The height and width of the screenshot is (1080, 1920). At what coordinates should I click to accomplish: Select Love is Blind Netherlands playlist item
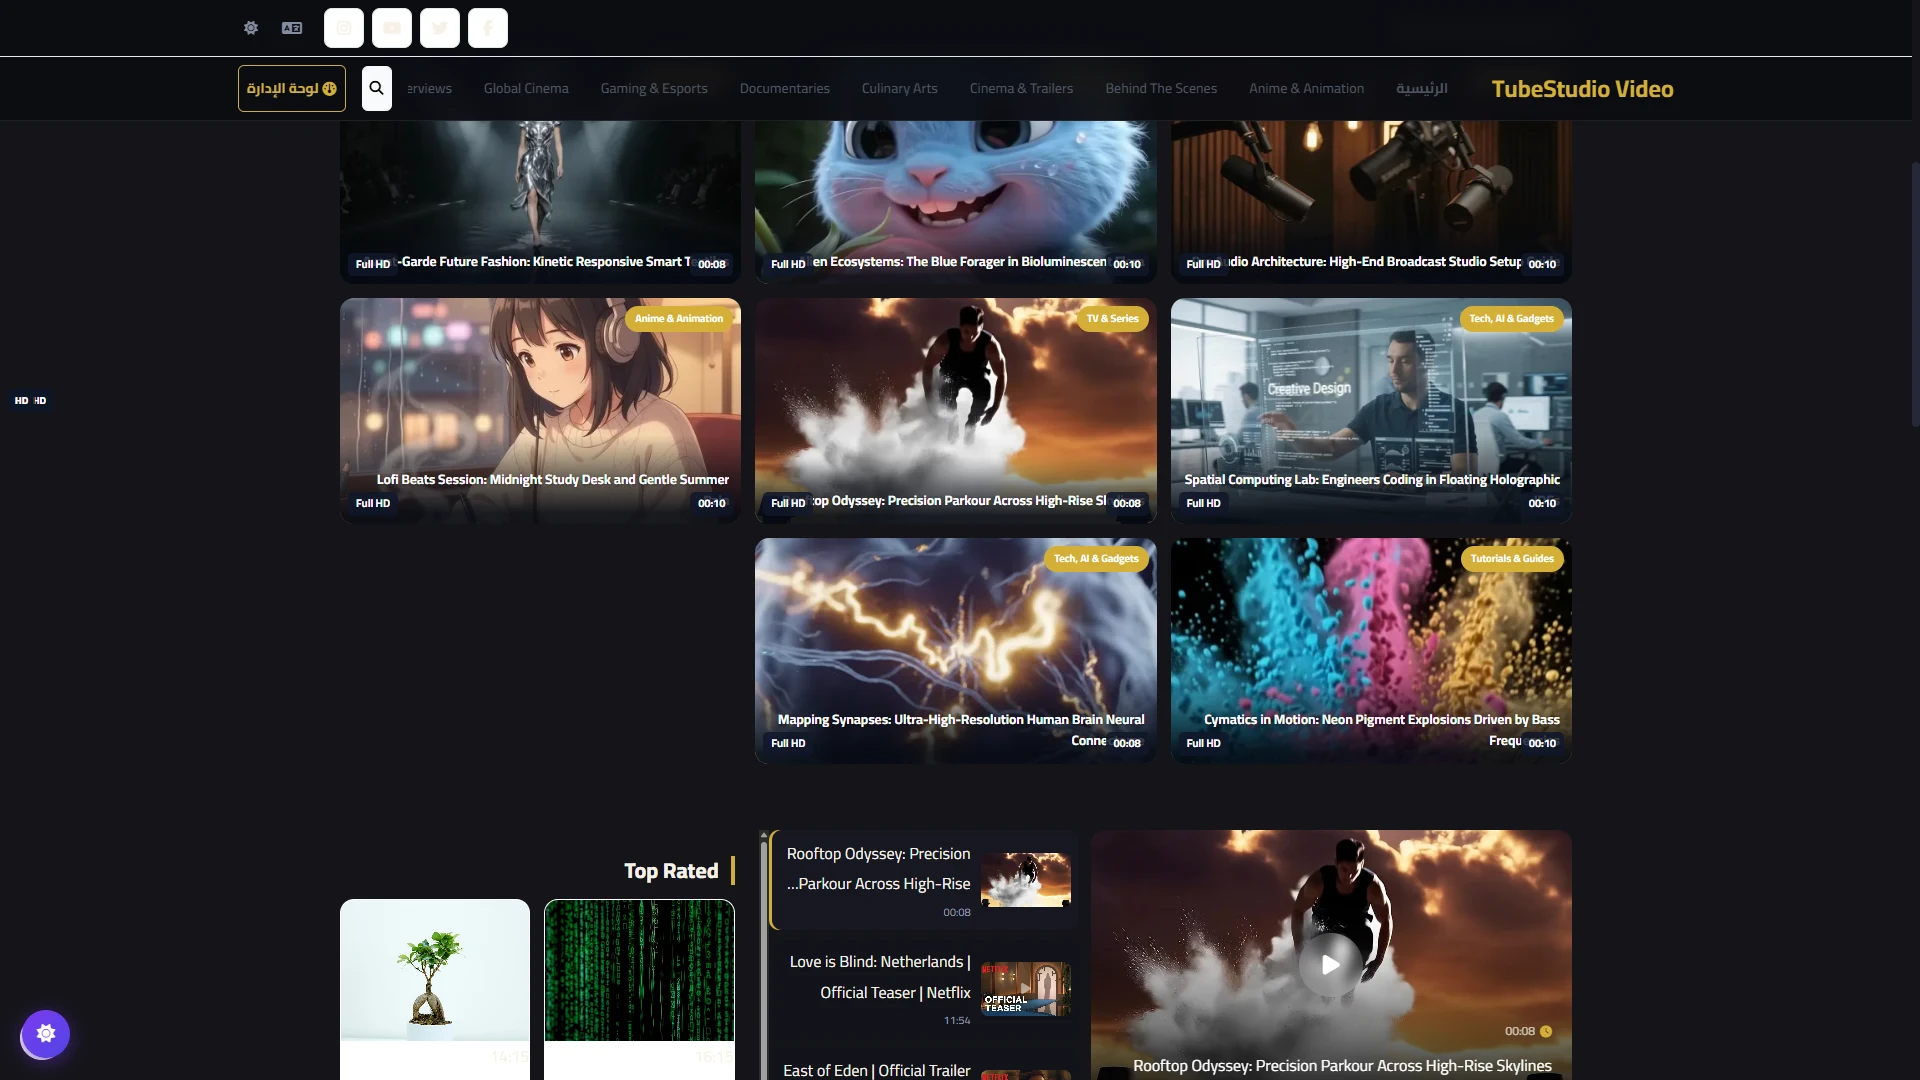point(924,989)
